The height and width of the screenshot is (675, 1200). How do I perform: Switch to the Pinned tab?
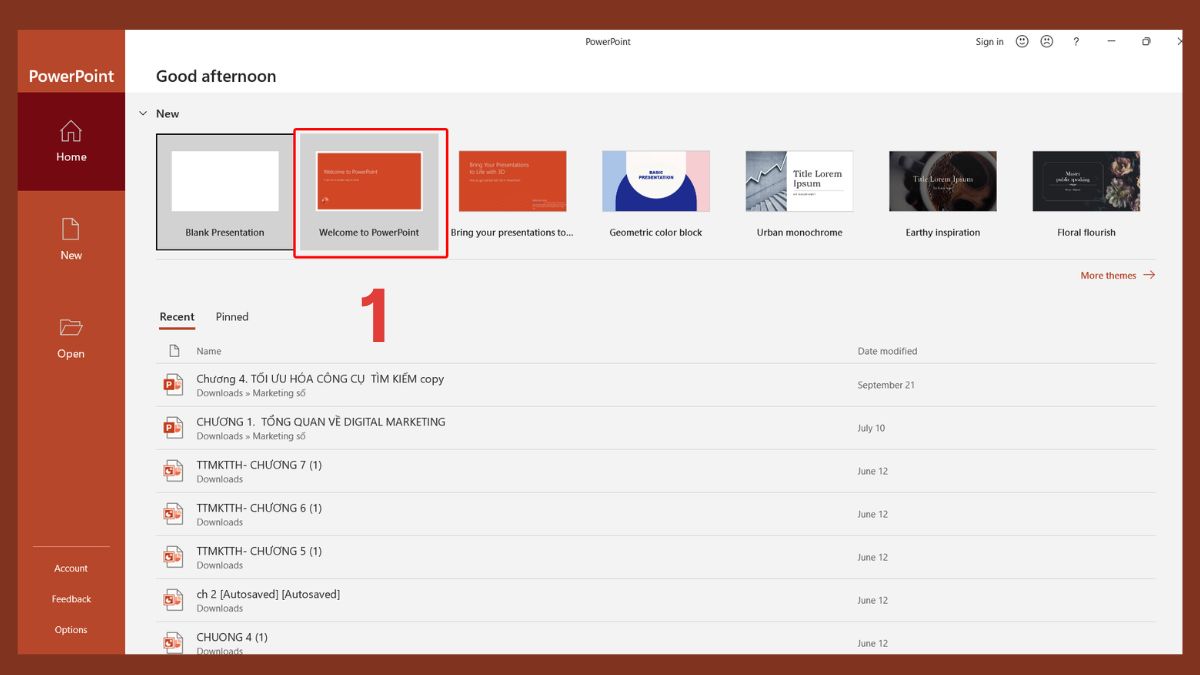tap(231, 317)
